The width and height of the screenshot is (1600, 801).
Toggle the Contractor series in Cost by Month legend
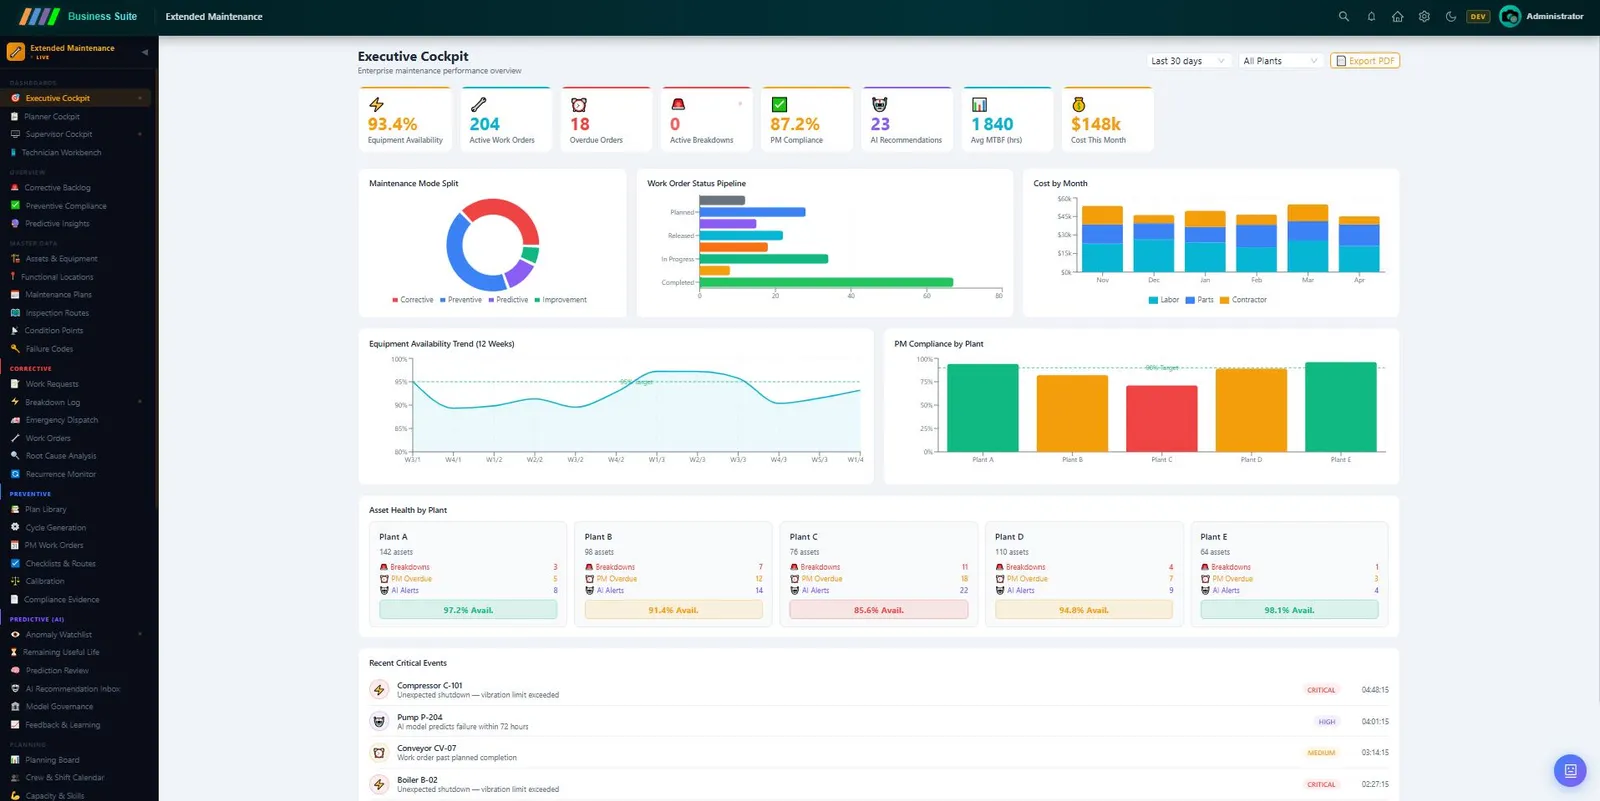[x=1243, y=300]
